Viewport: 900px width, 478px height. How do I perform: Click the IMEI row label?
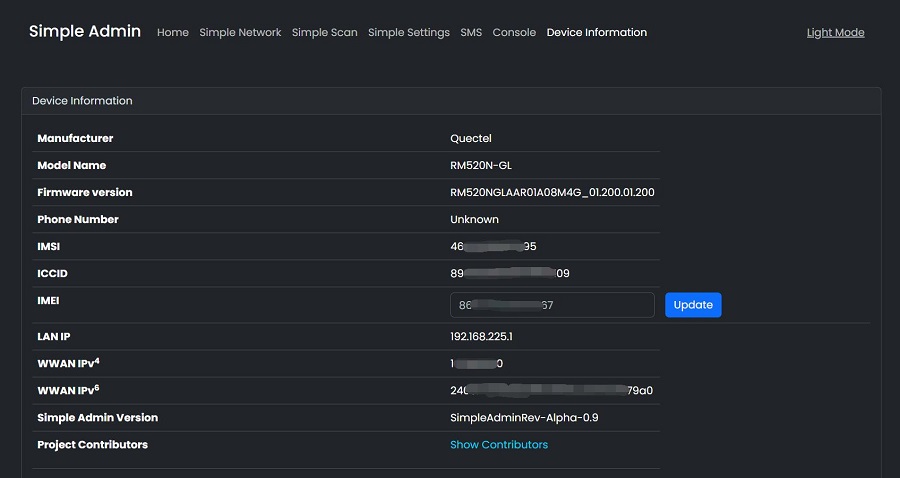(x=48, y=300)
